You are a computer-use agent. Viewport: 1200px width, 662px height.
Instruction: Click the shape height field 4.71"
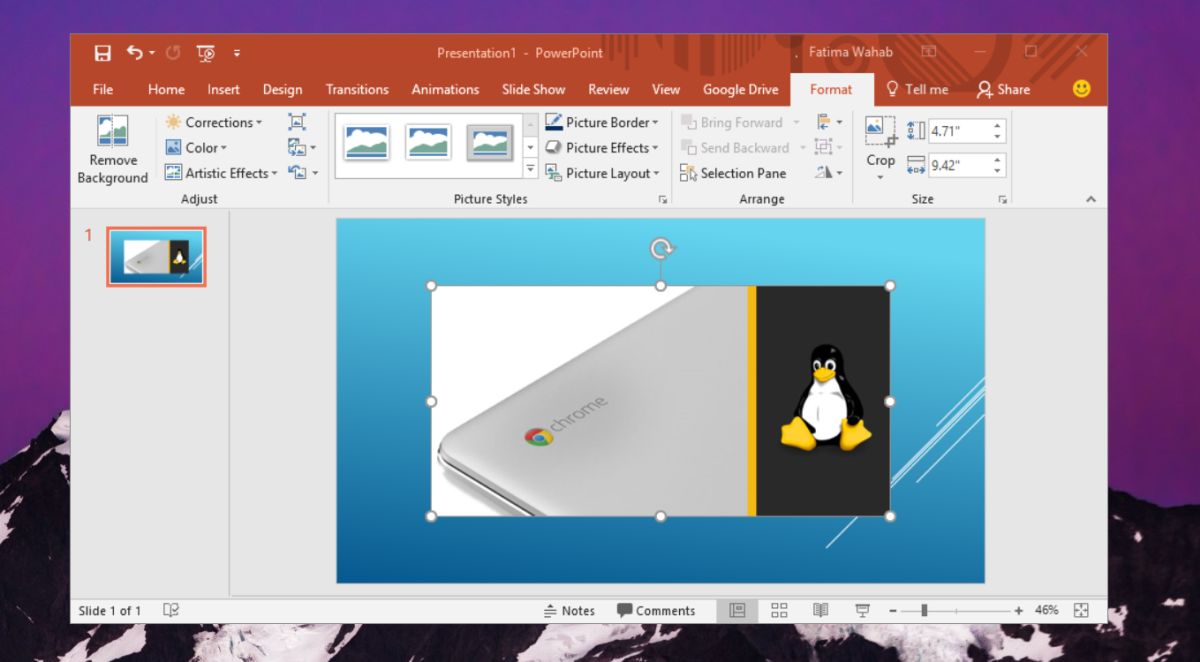tap(959, 131)
